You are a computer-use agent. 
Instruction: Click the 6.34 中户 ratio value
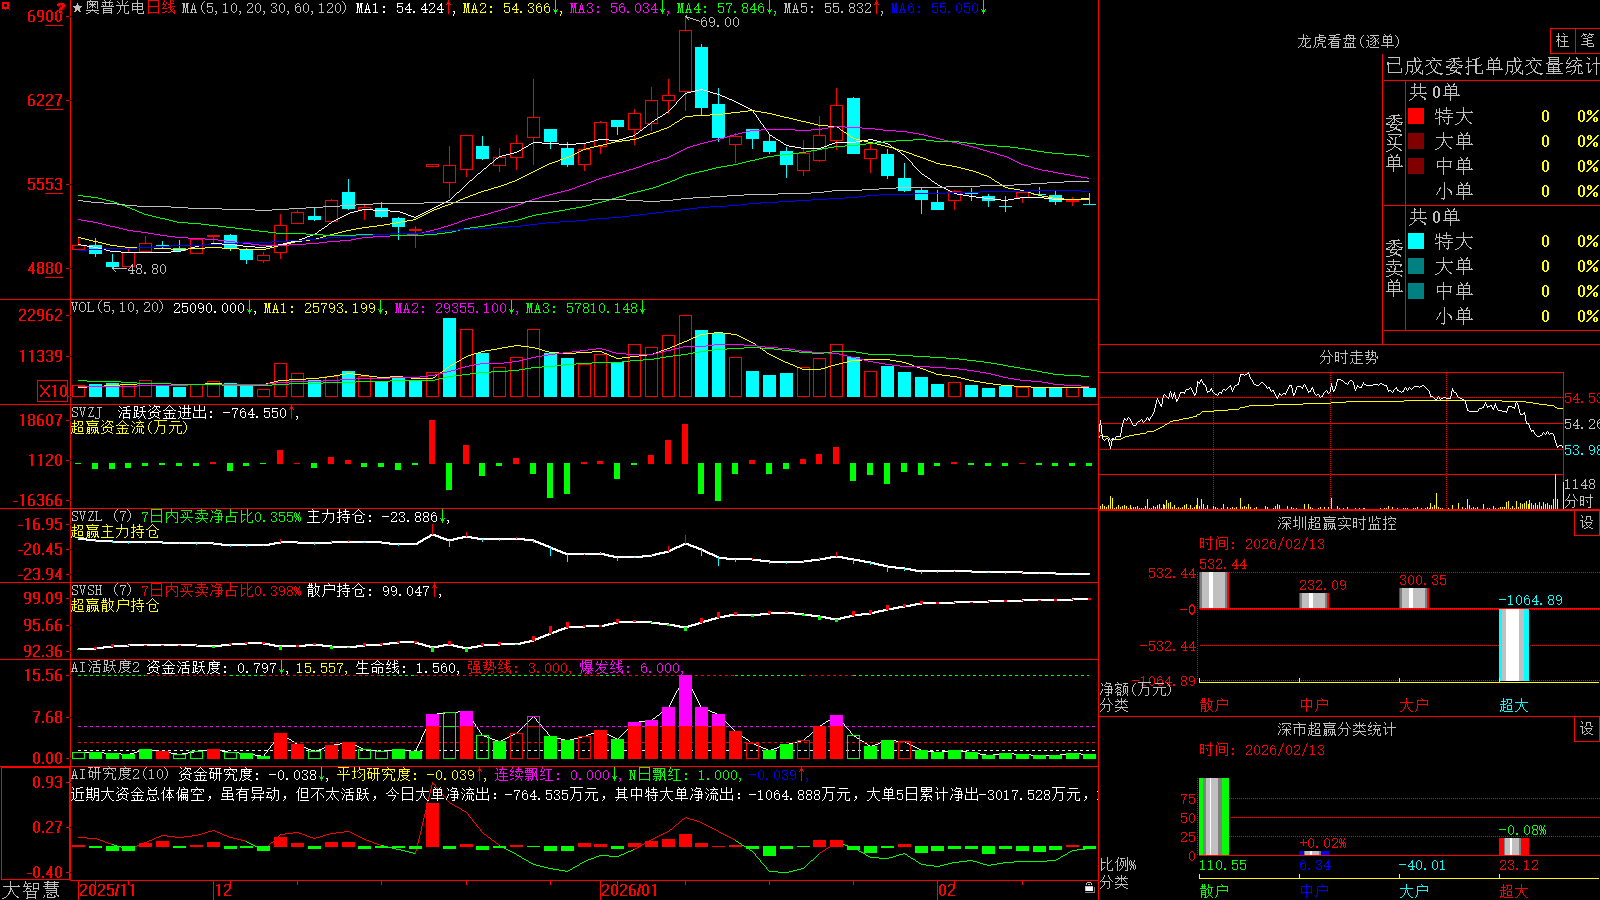point(1315,865)
